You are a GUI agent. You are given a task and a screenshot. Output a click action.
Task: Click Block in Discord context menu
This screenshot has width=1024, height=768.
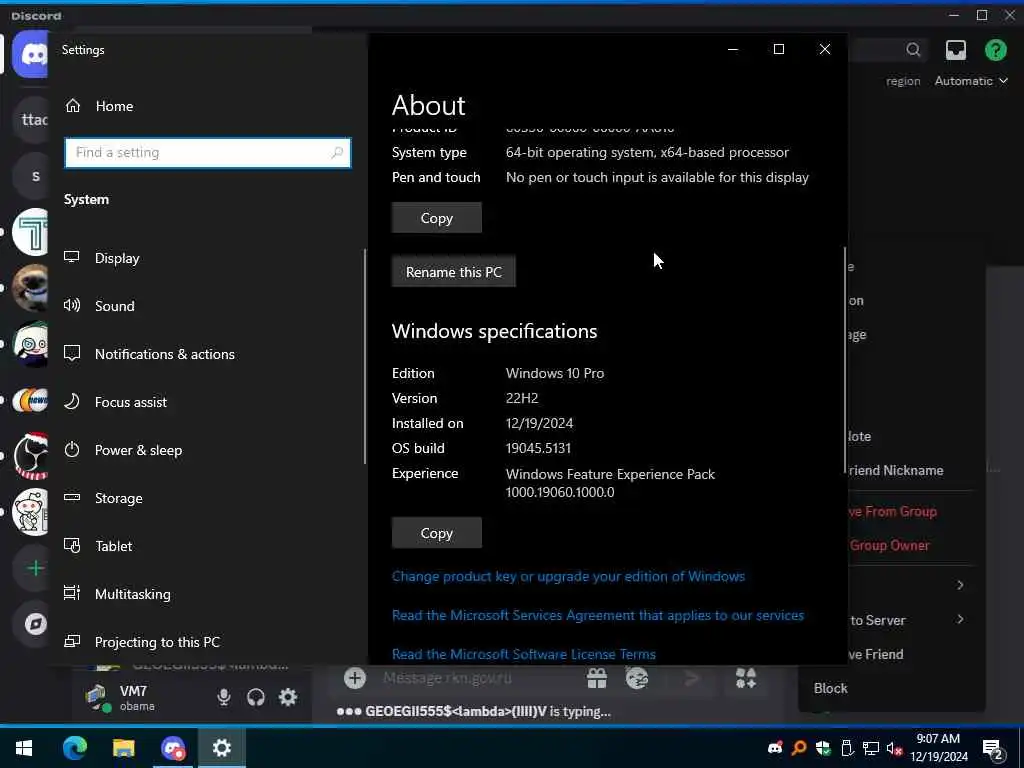click(831, 688)
